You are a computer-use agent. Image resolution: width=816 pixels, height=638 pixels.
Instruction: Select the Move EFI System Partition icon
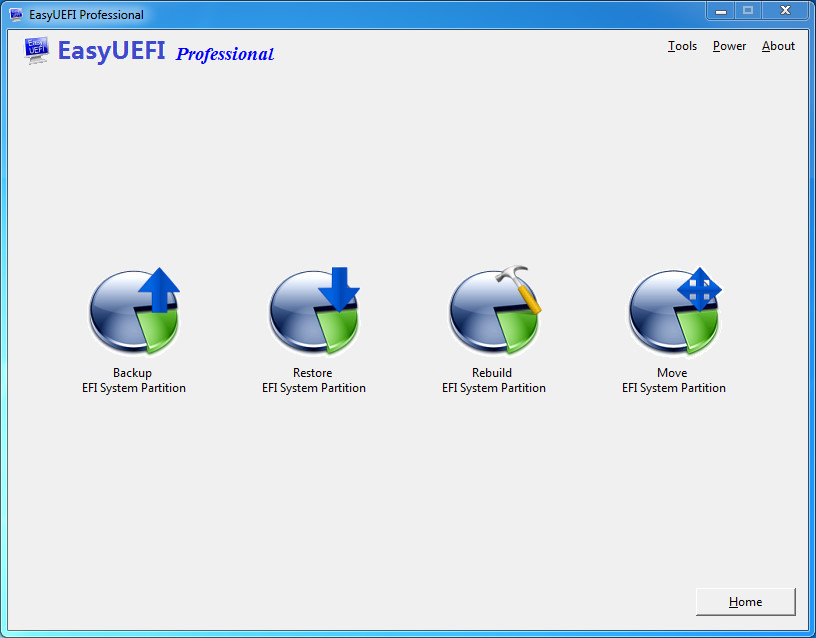[x=674, y=311]
